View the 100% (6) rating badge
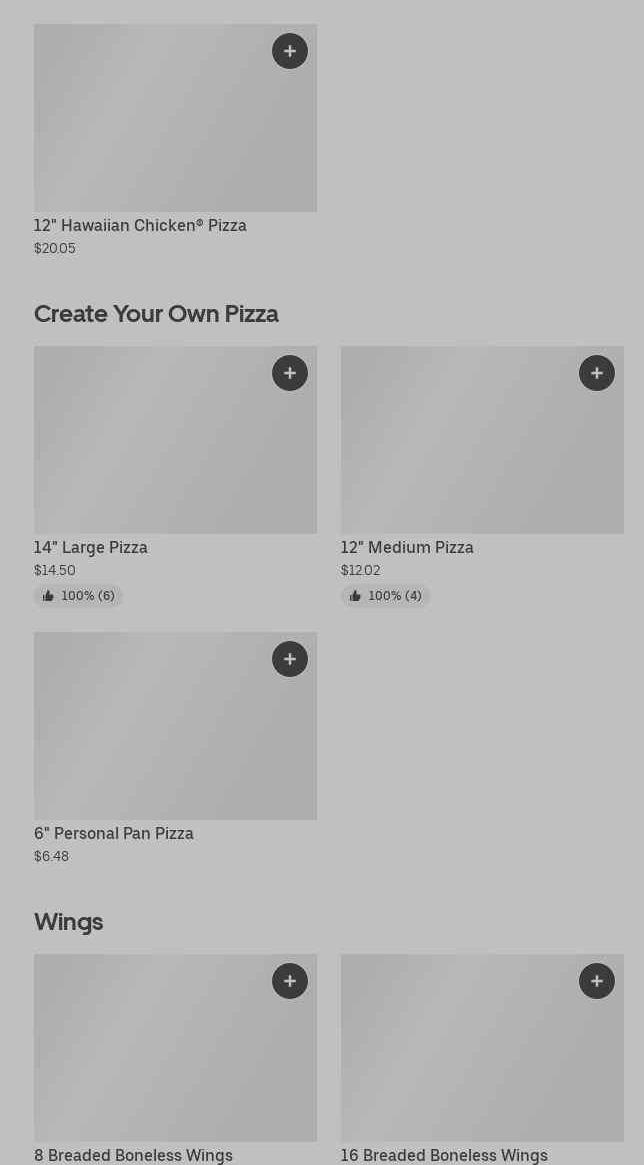This screenshot has width=644, height=1165. tap(79, 596)
